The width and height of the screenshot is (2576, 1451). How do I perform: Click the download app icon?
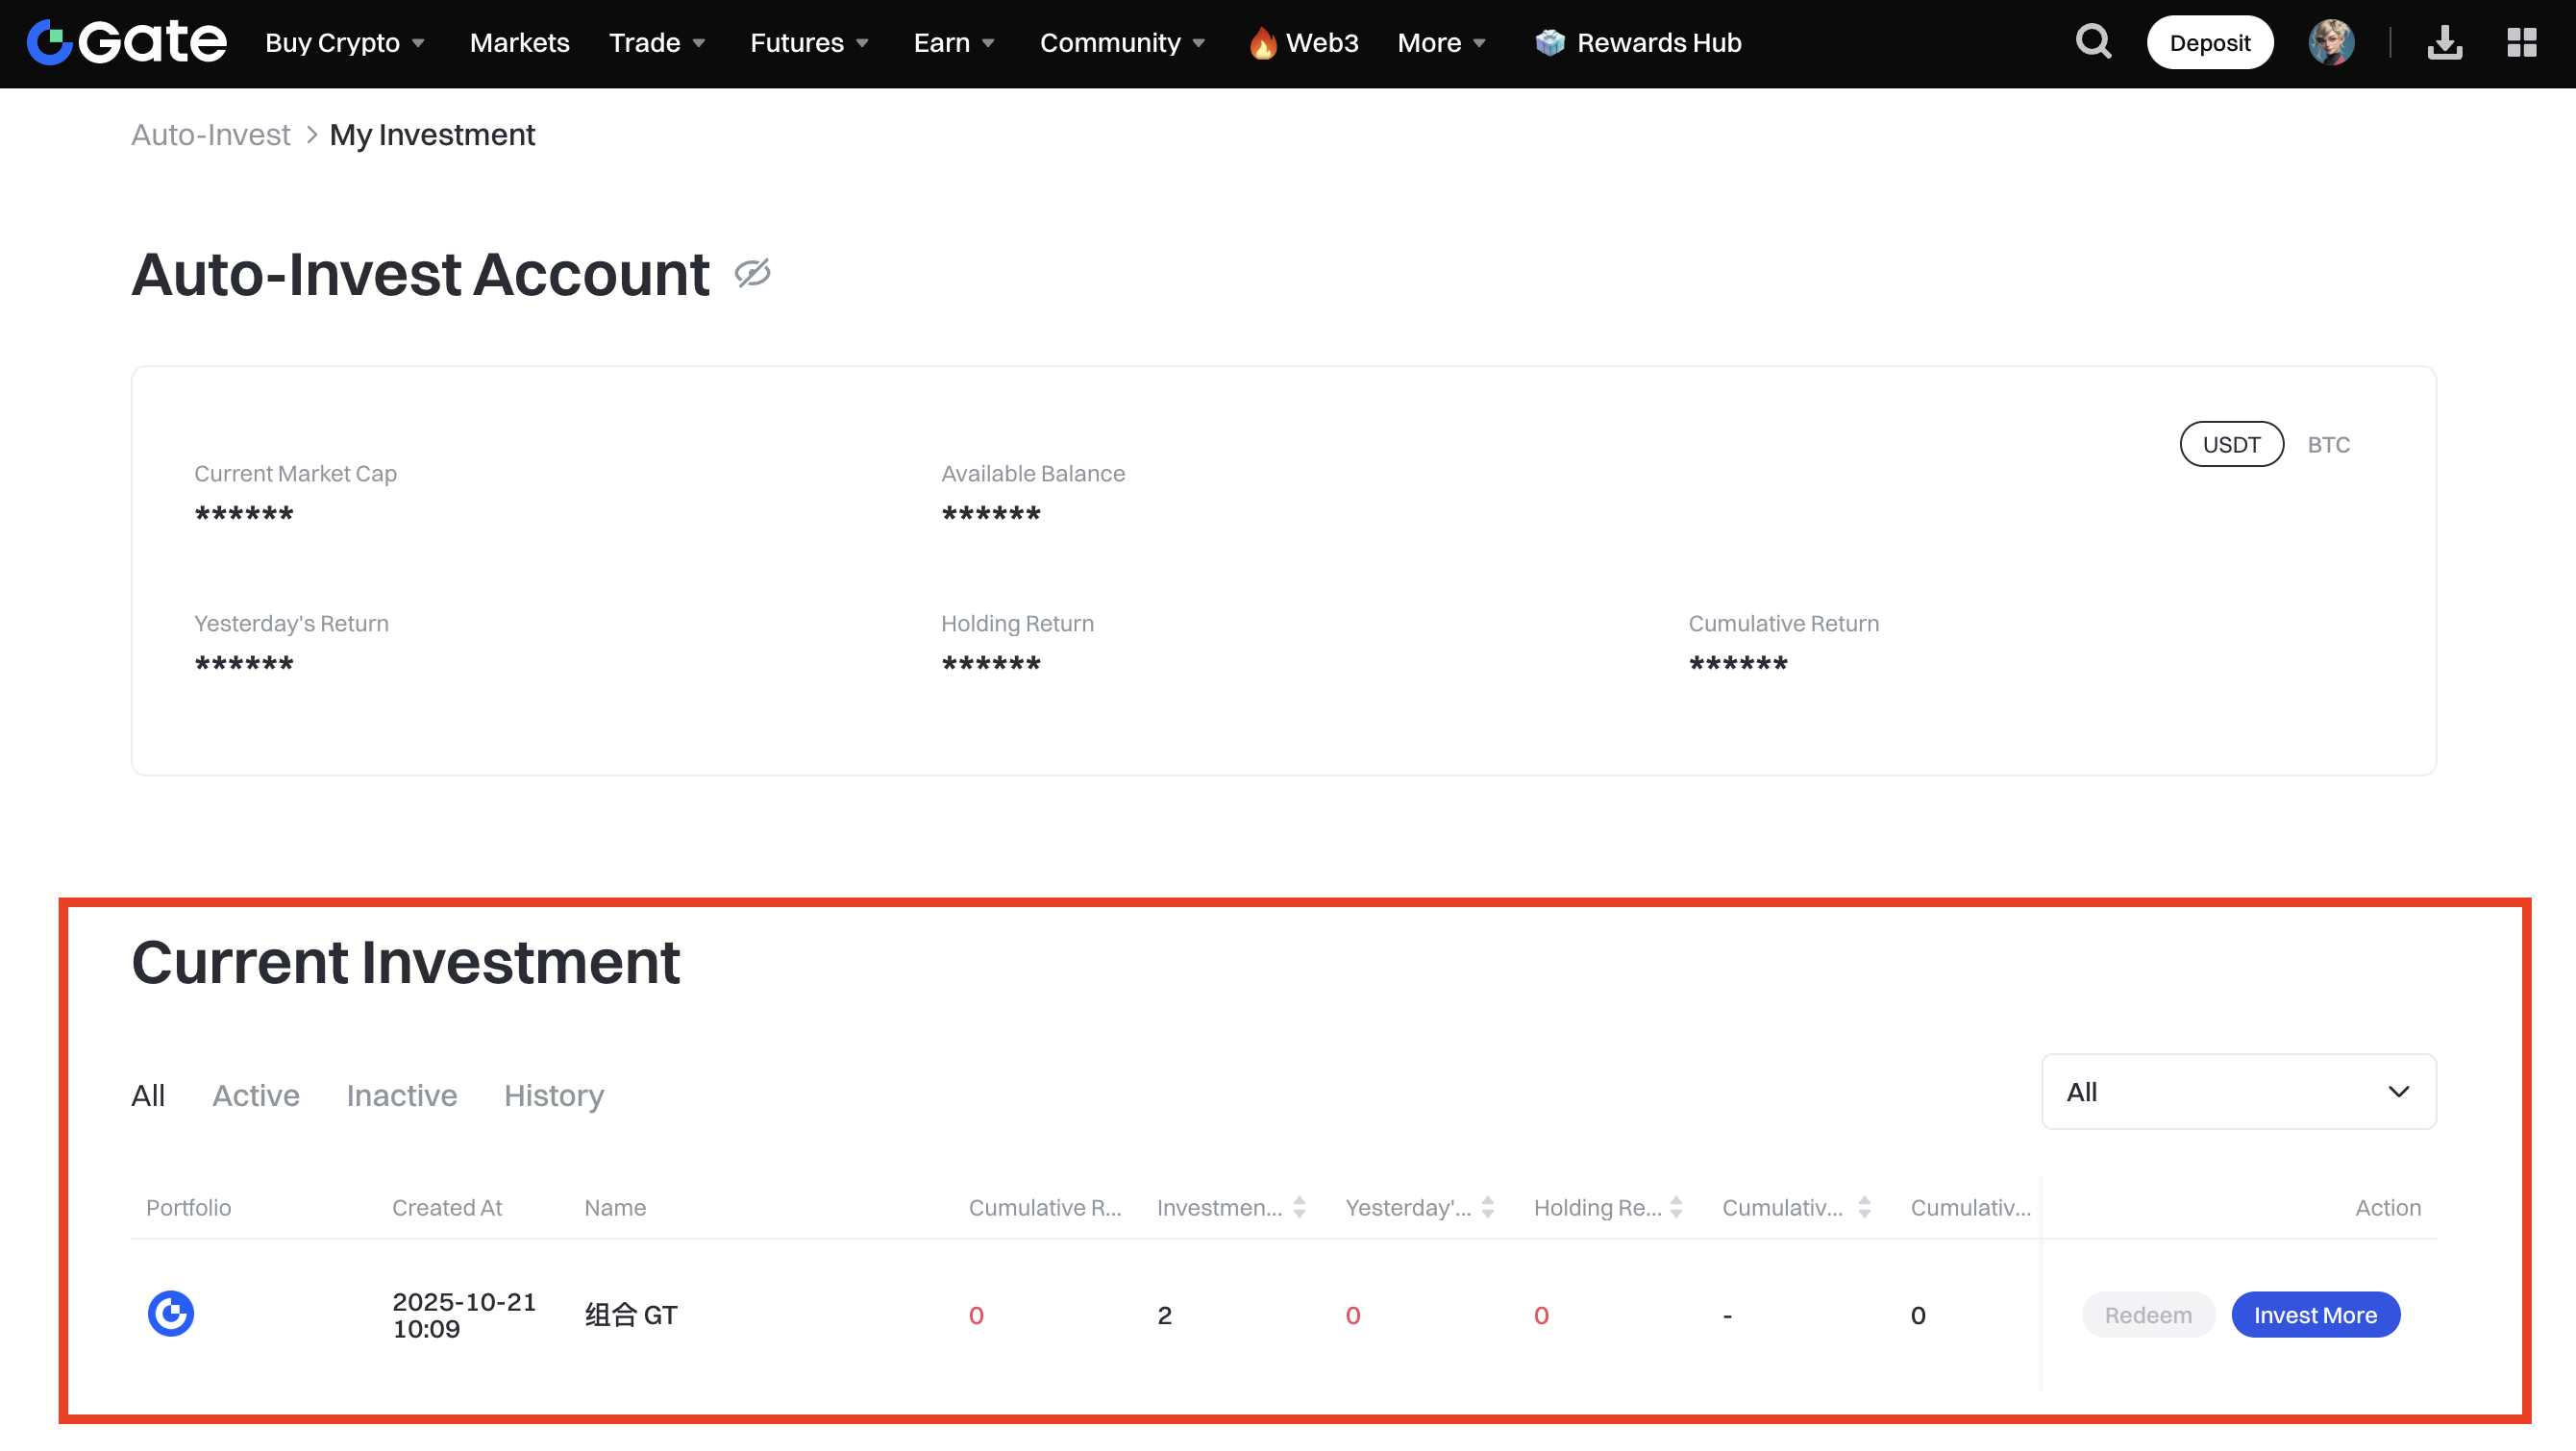pyautogui.click(x=2444, y=42)
